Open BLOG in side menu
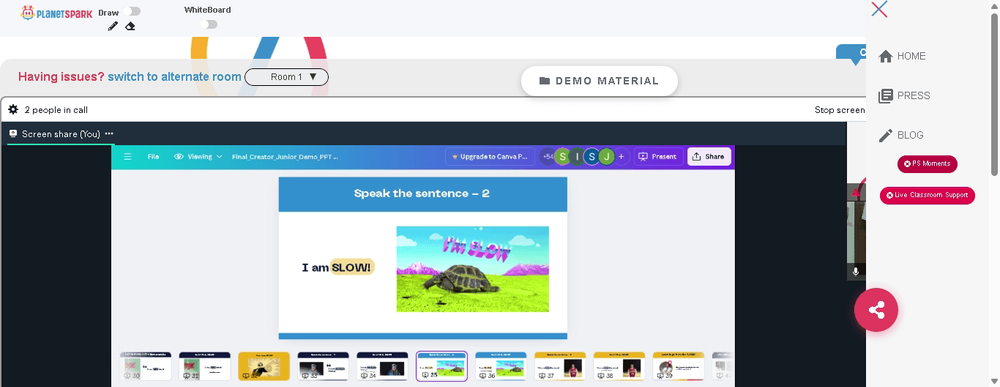This screenshot has height=387, width=1000. tap(901, 135)
